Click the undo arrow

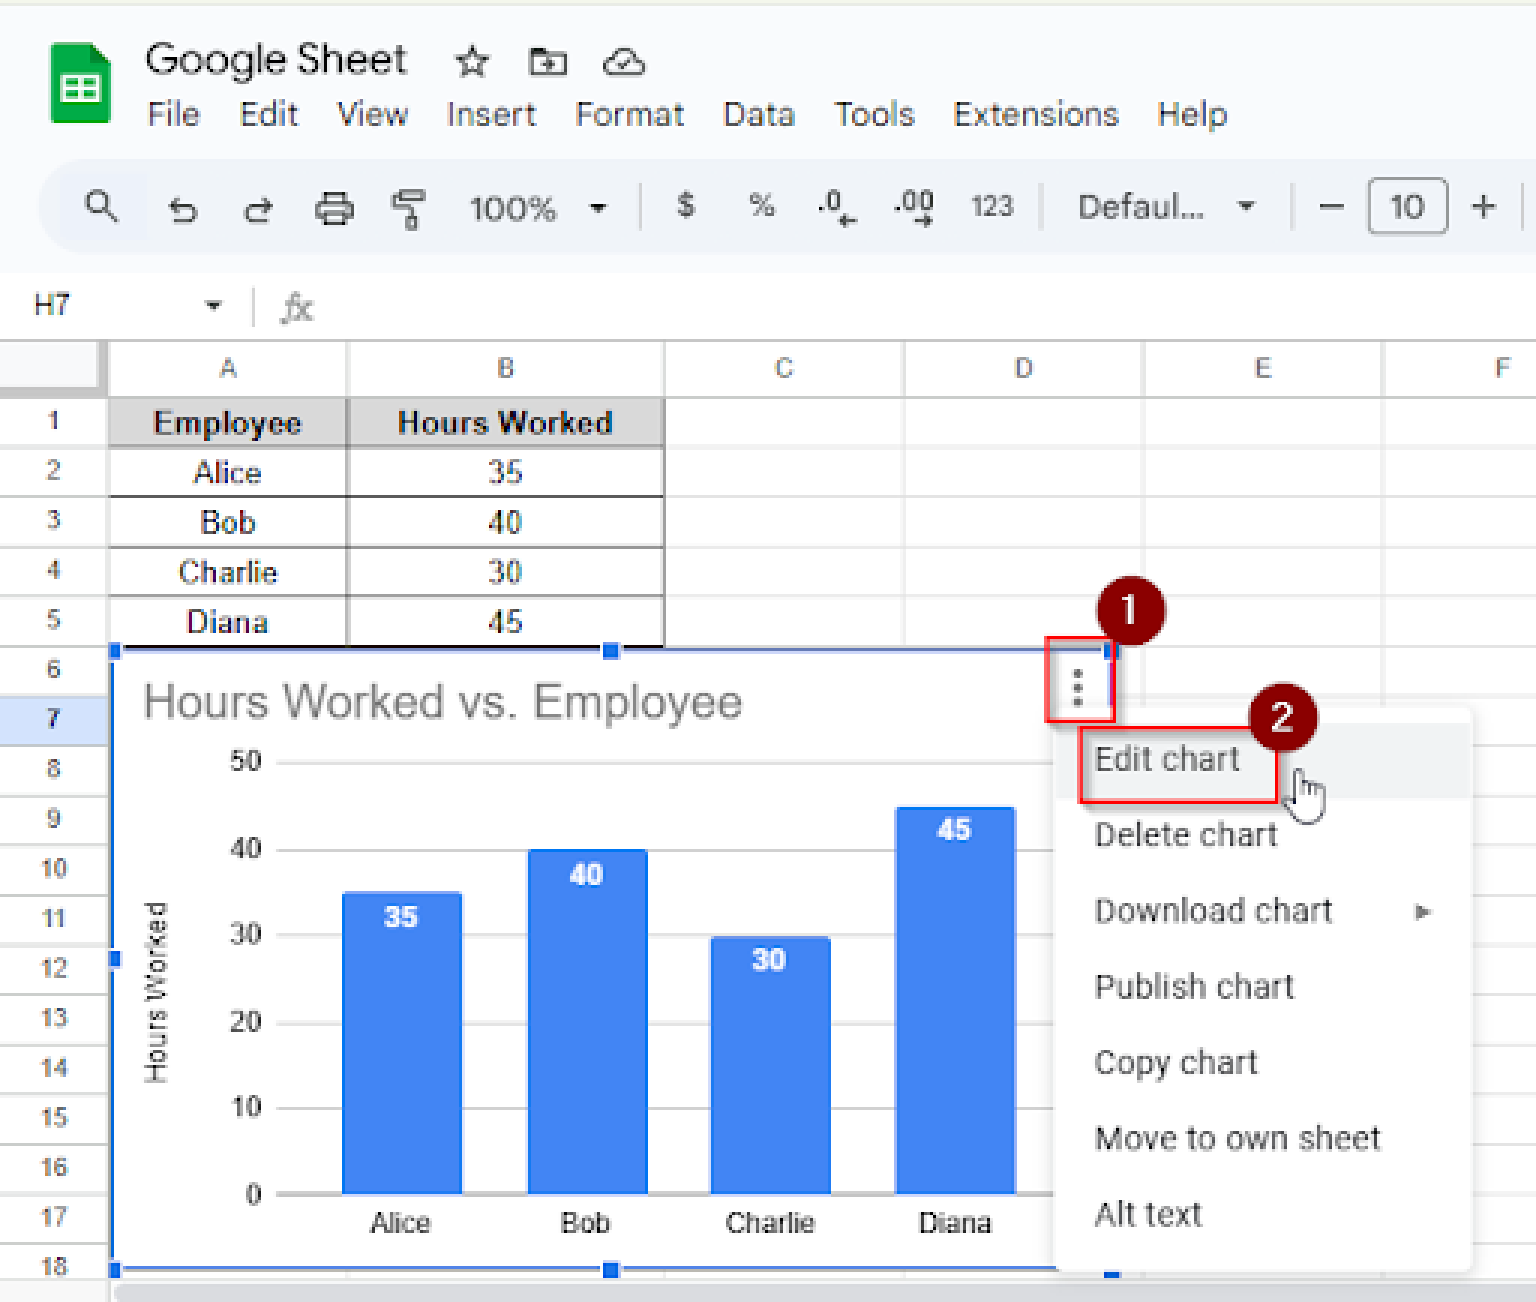pos(182,209)
